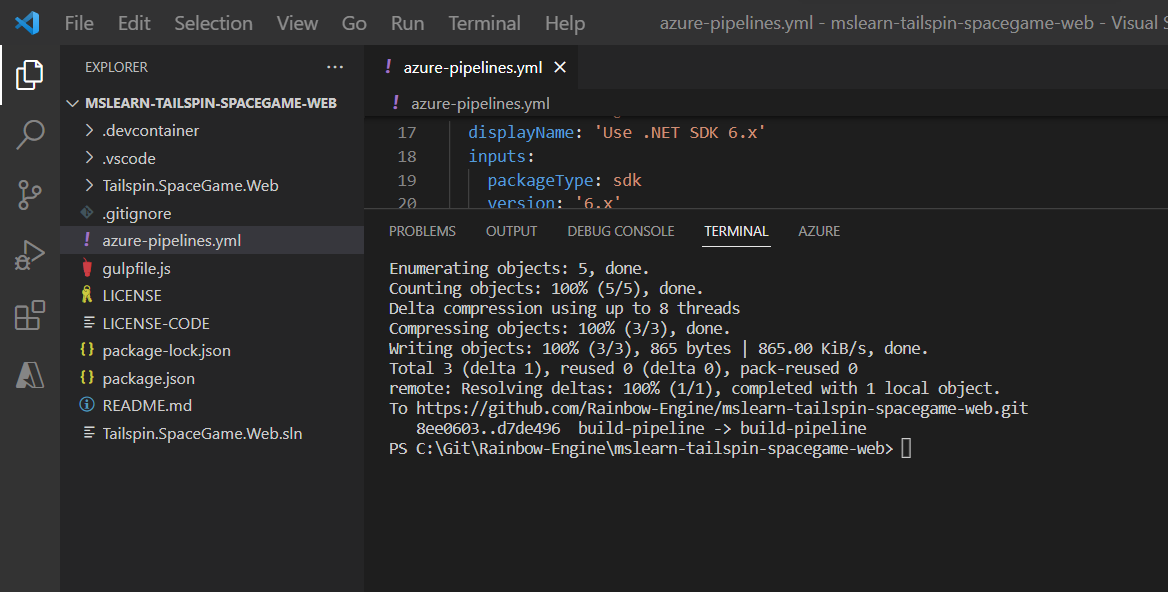1168x592 pixels.
Task: Click the packageType key on line 19
Action: 541,180
